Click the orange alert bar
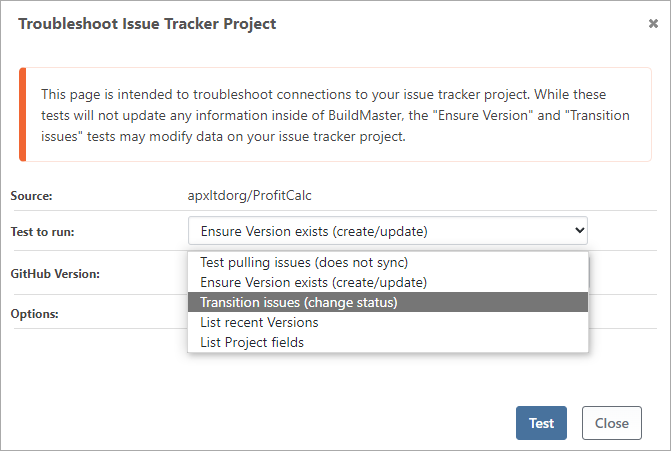 [22, 115]
